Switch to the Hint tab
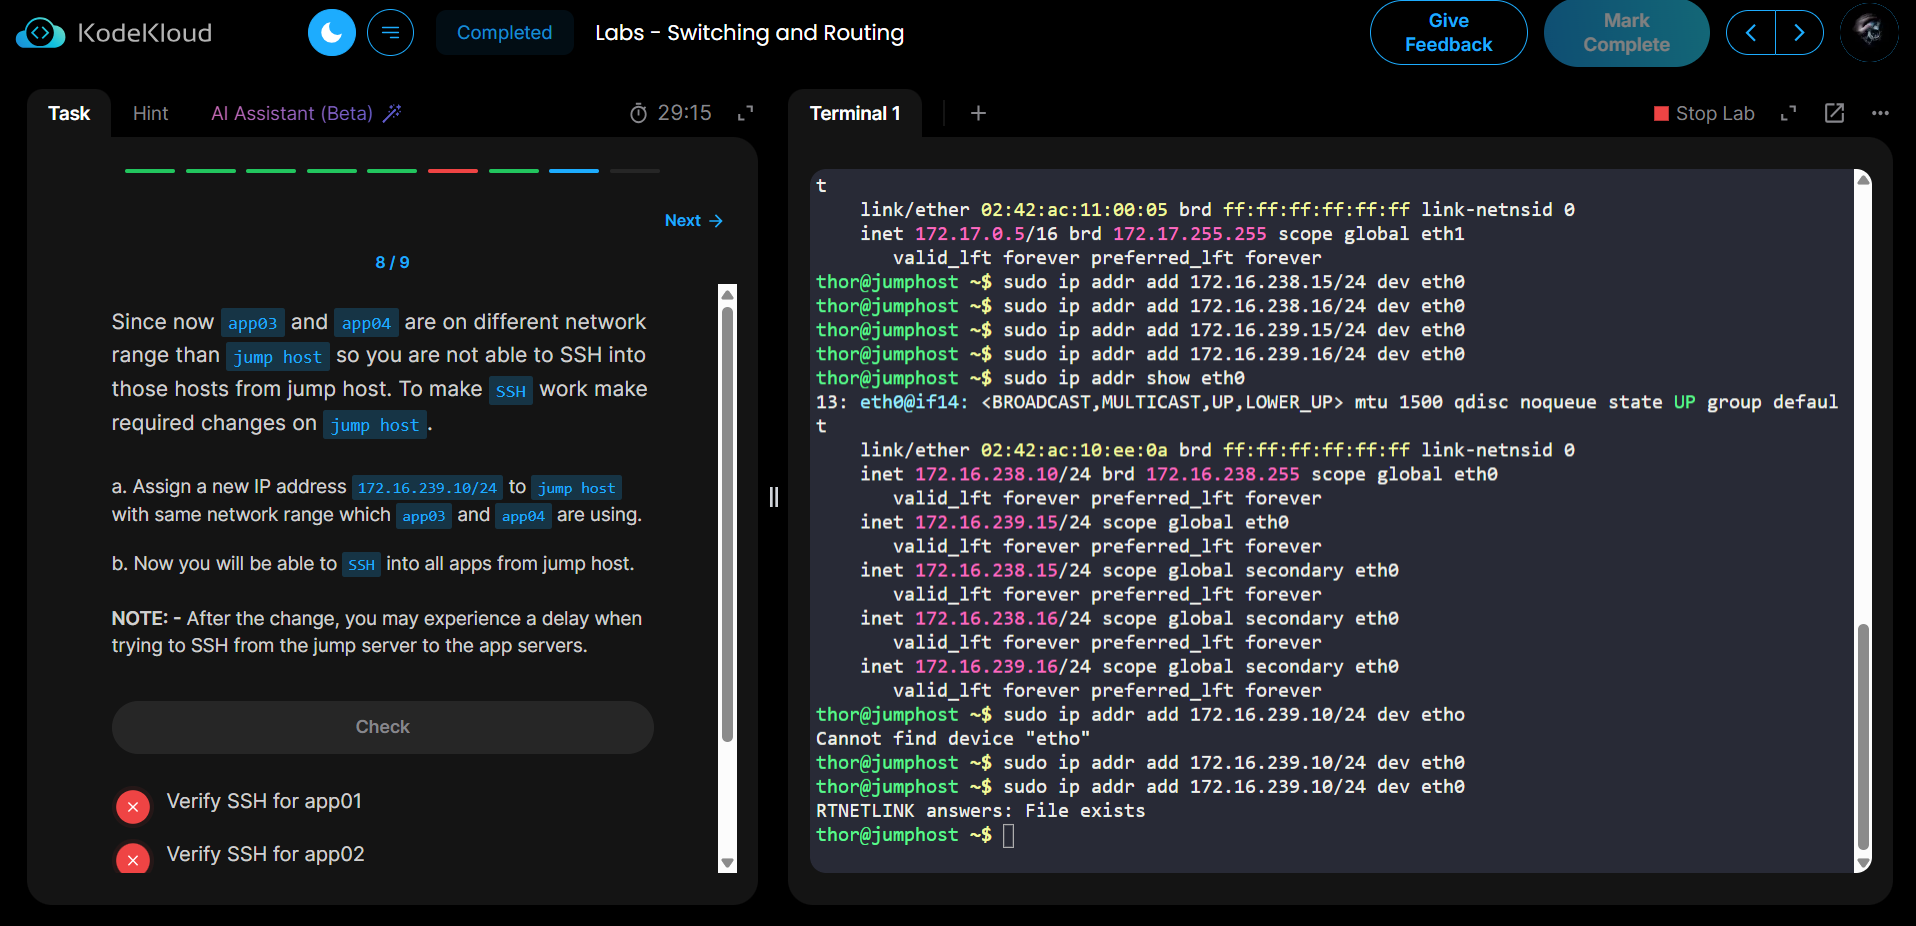The width and height of the screenshot is (1916, 926). point(150,113)
